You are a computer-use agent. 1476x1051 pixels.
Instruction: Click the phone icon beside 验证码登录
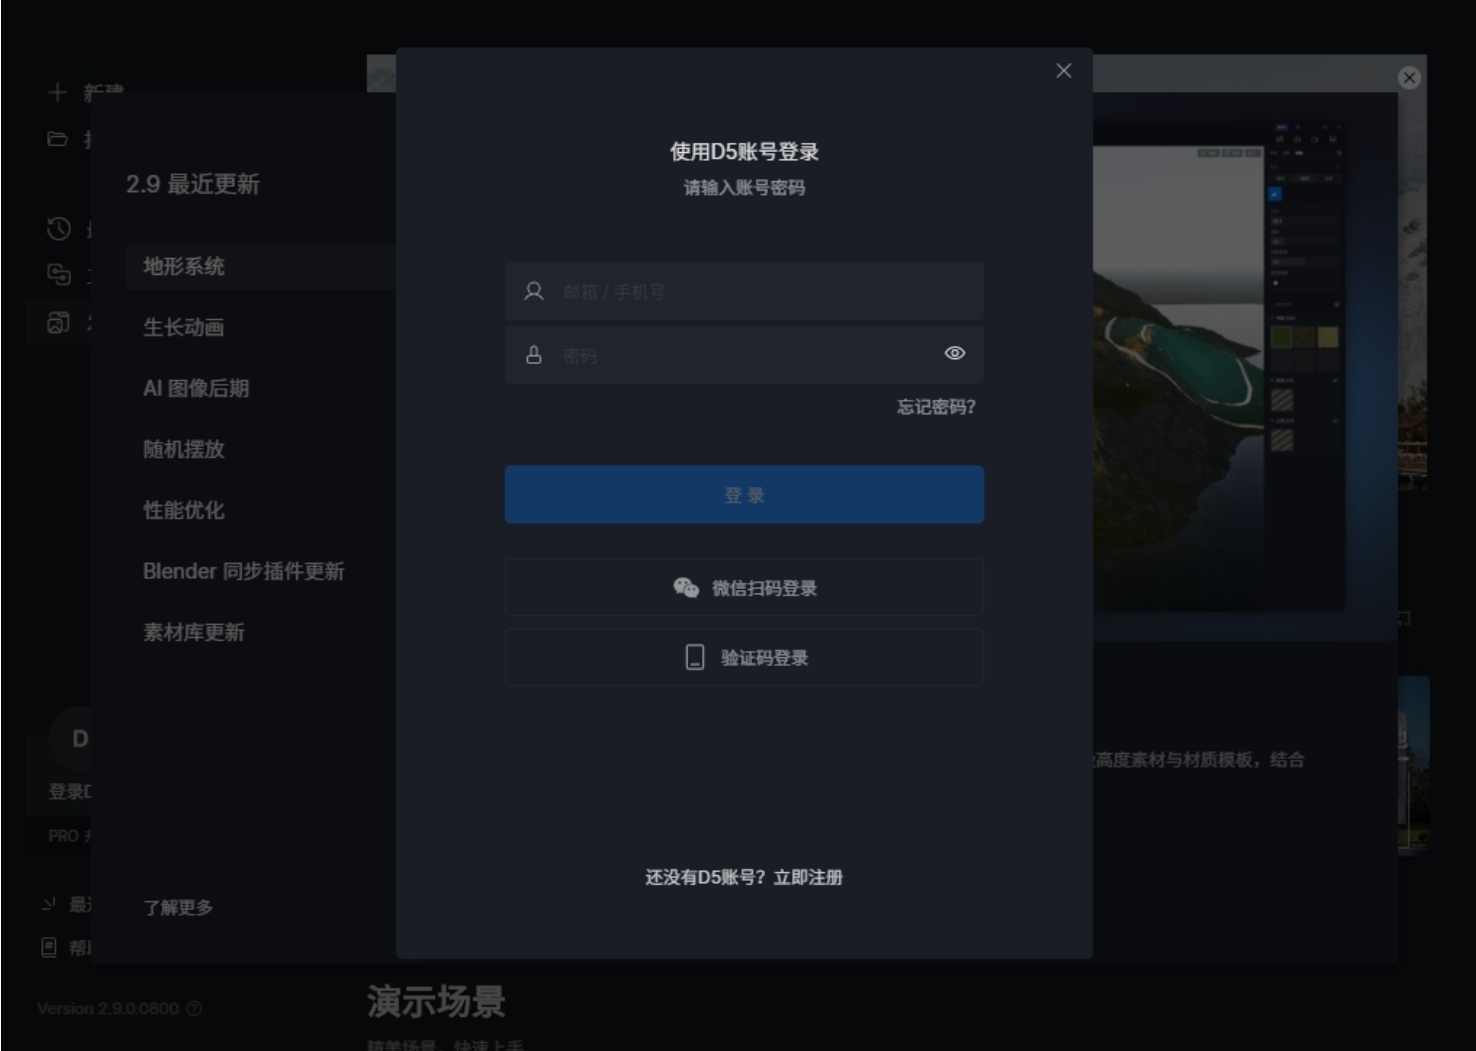coord(694,657)
